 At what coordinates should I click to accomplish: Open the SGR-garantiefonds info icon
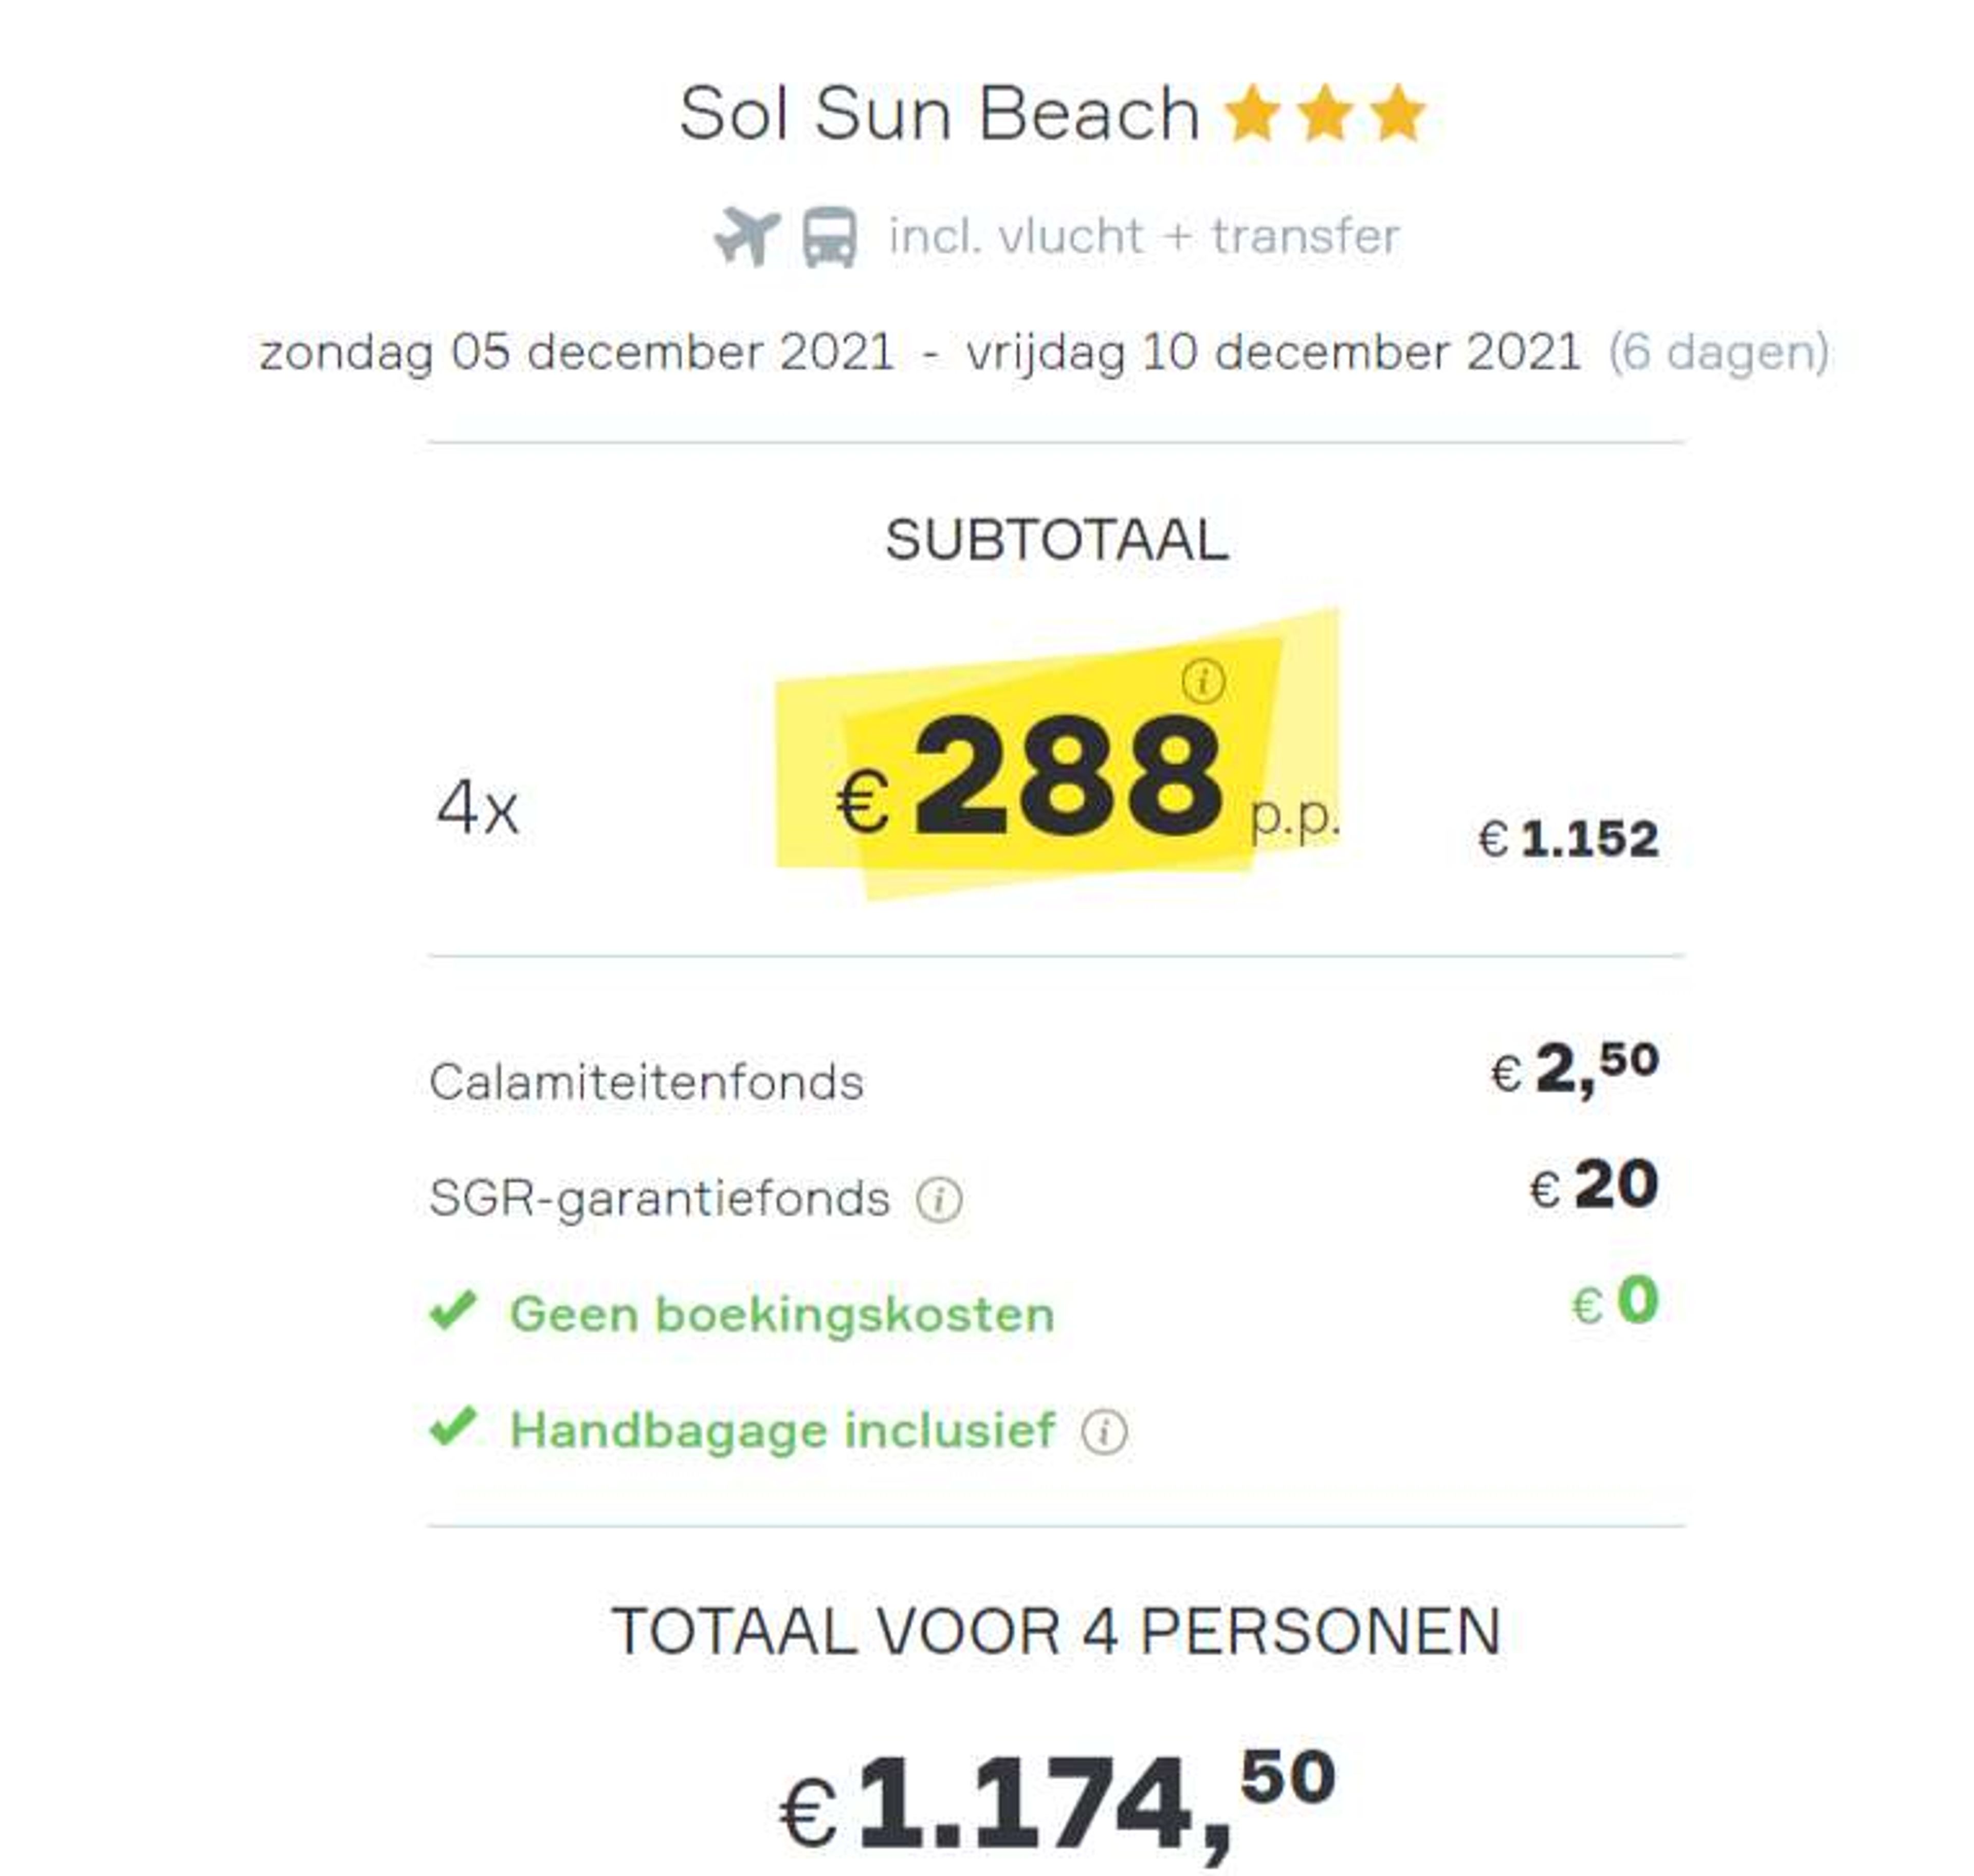tap(939, 1199)
